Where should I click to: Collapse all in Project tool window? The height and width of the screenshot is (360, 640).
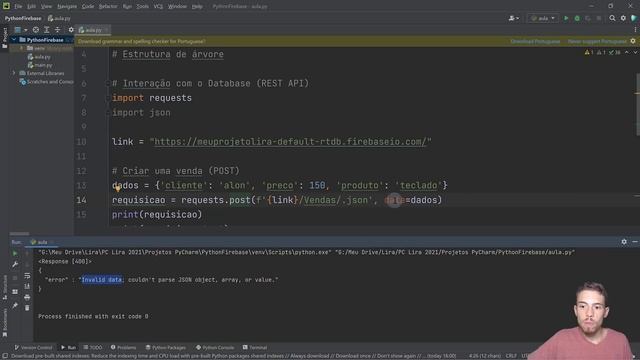coord(58,30)
